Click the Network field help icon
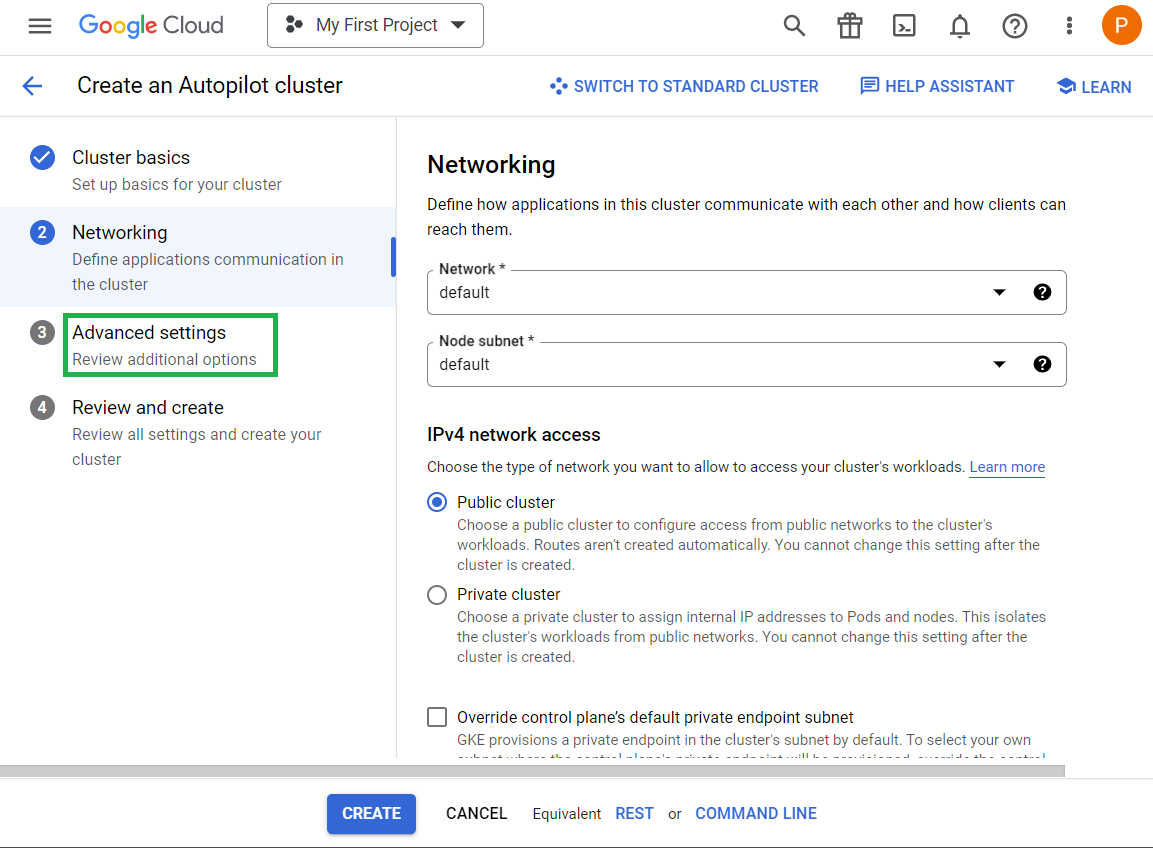Viewport: 1153px width, 848px height. pos(1042,292)
